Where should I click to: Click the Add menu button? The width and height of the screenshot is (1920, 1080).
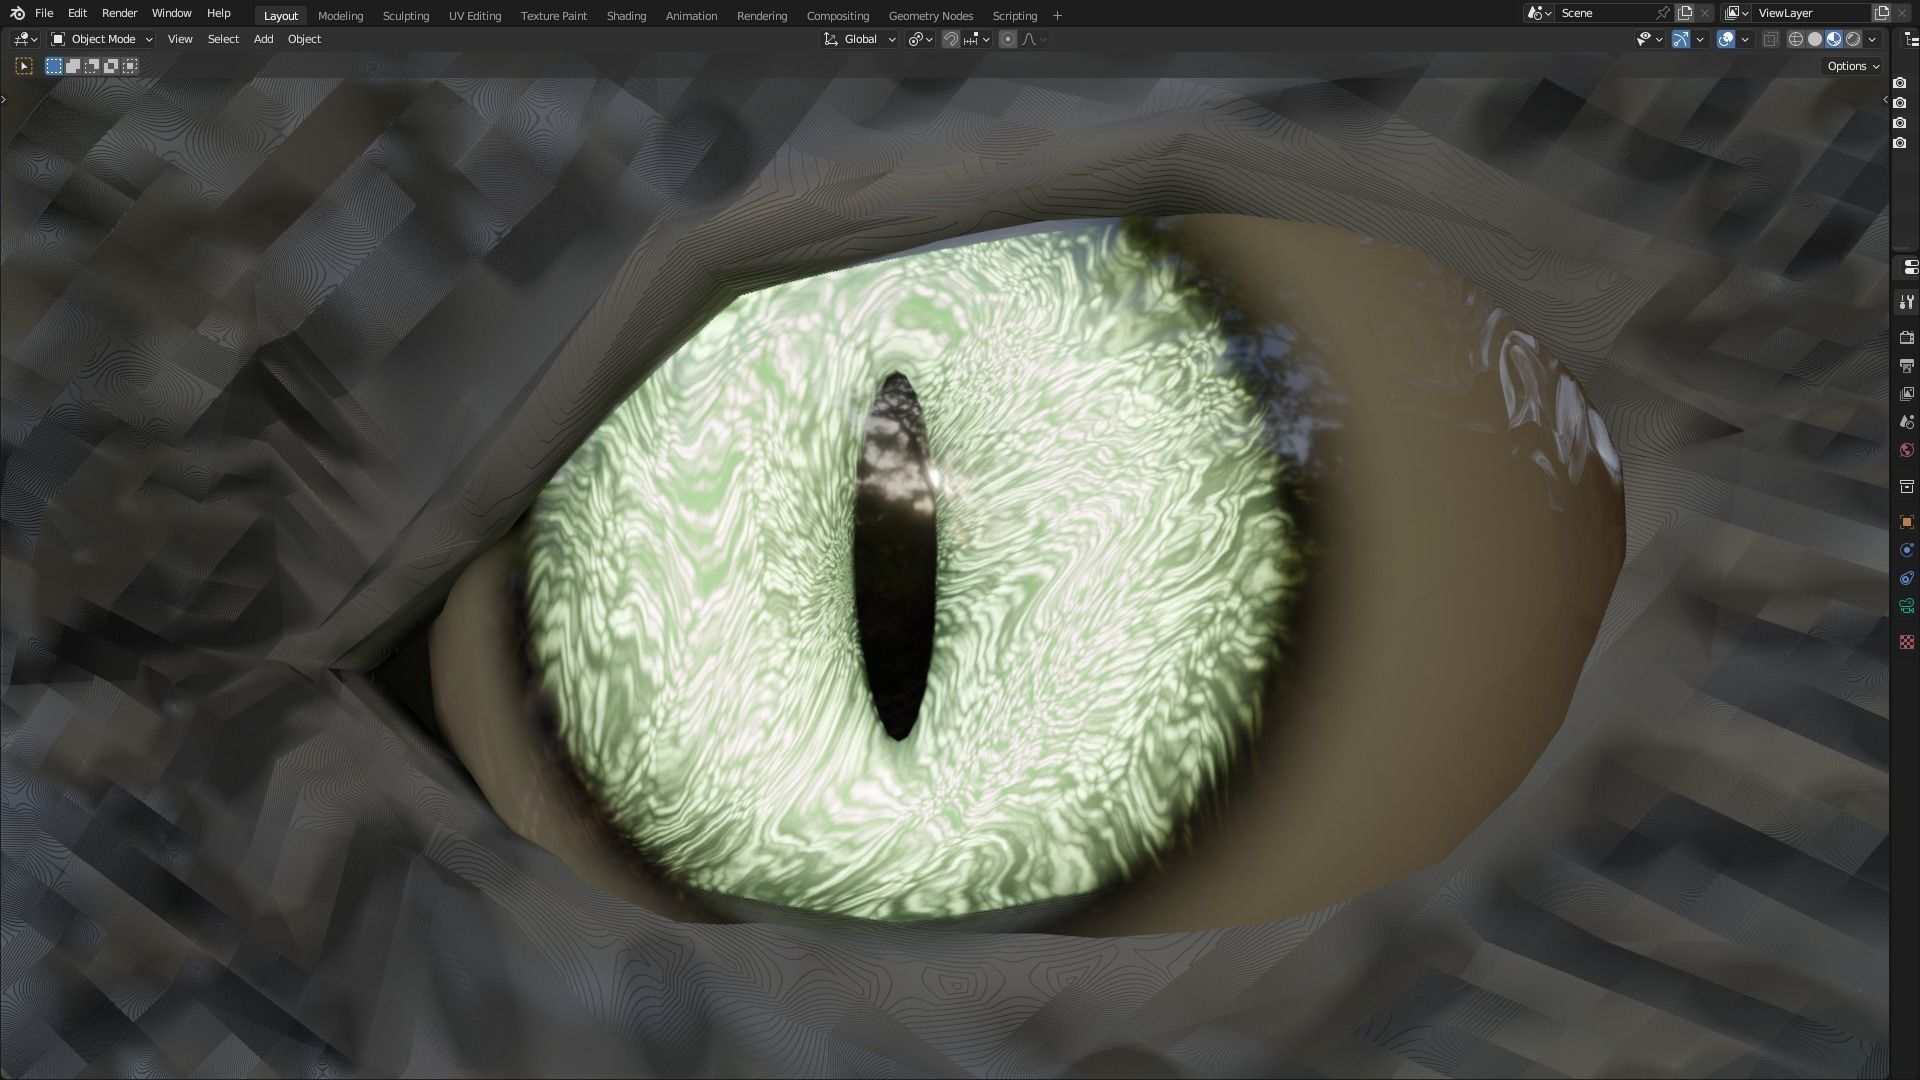263,39
